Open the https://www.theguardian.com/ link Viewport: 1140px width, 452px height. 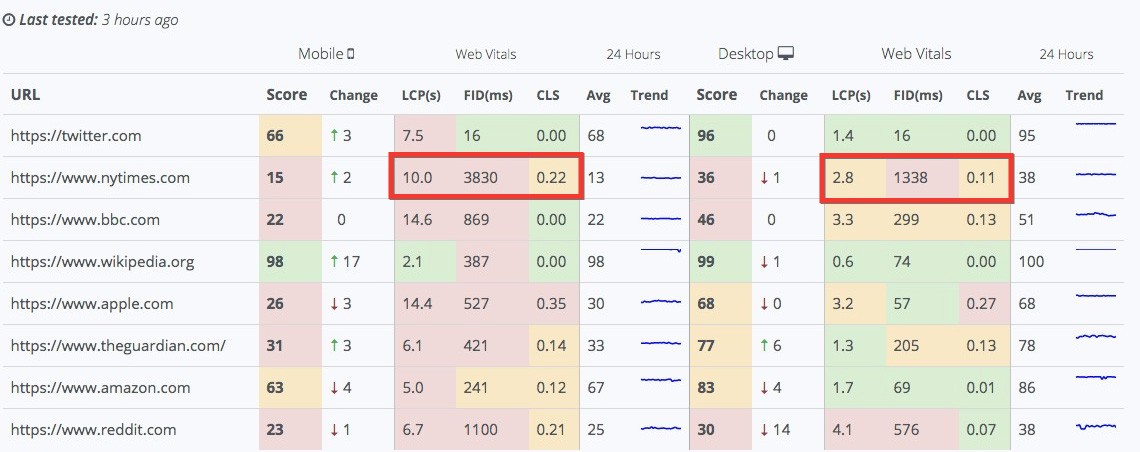click(119, 346)
